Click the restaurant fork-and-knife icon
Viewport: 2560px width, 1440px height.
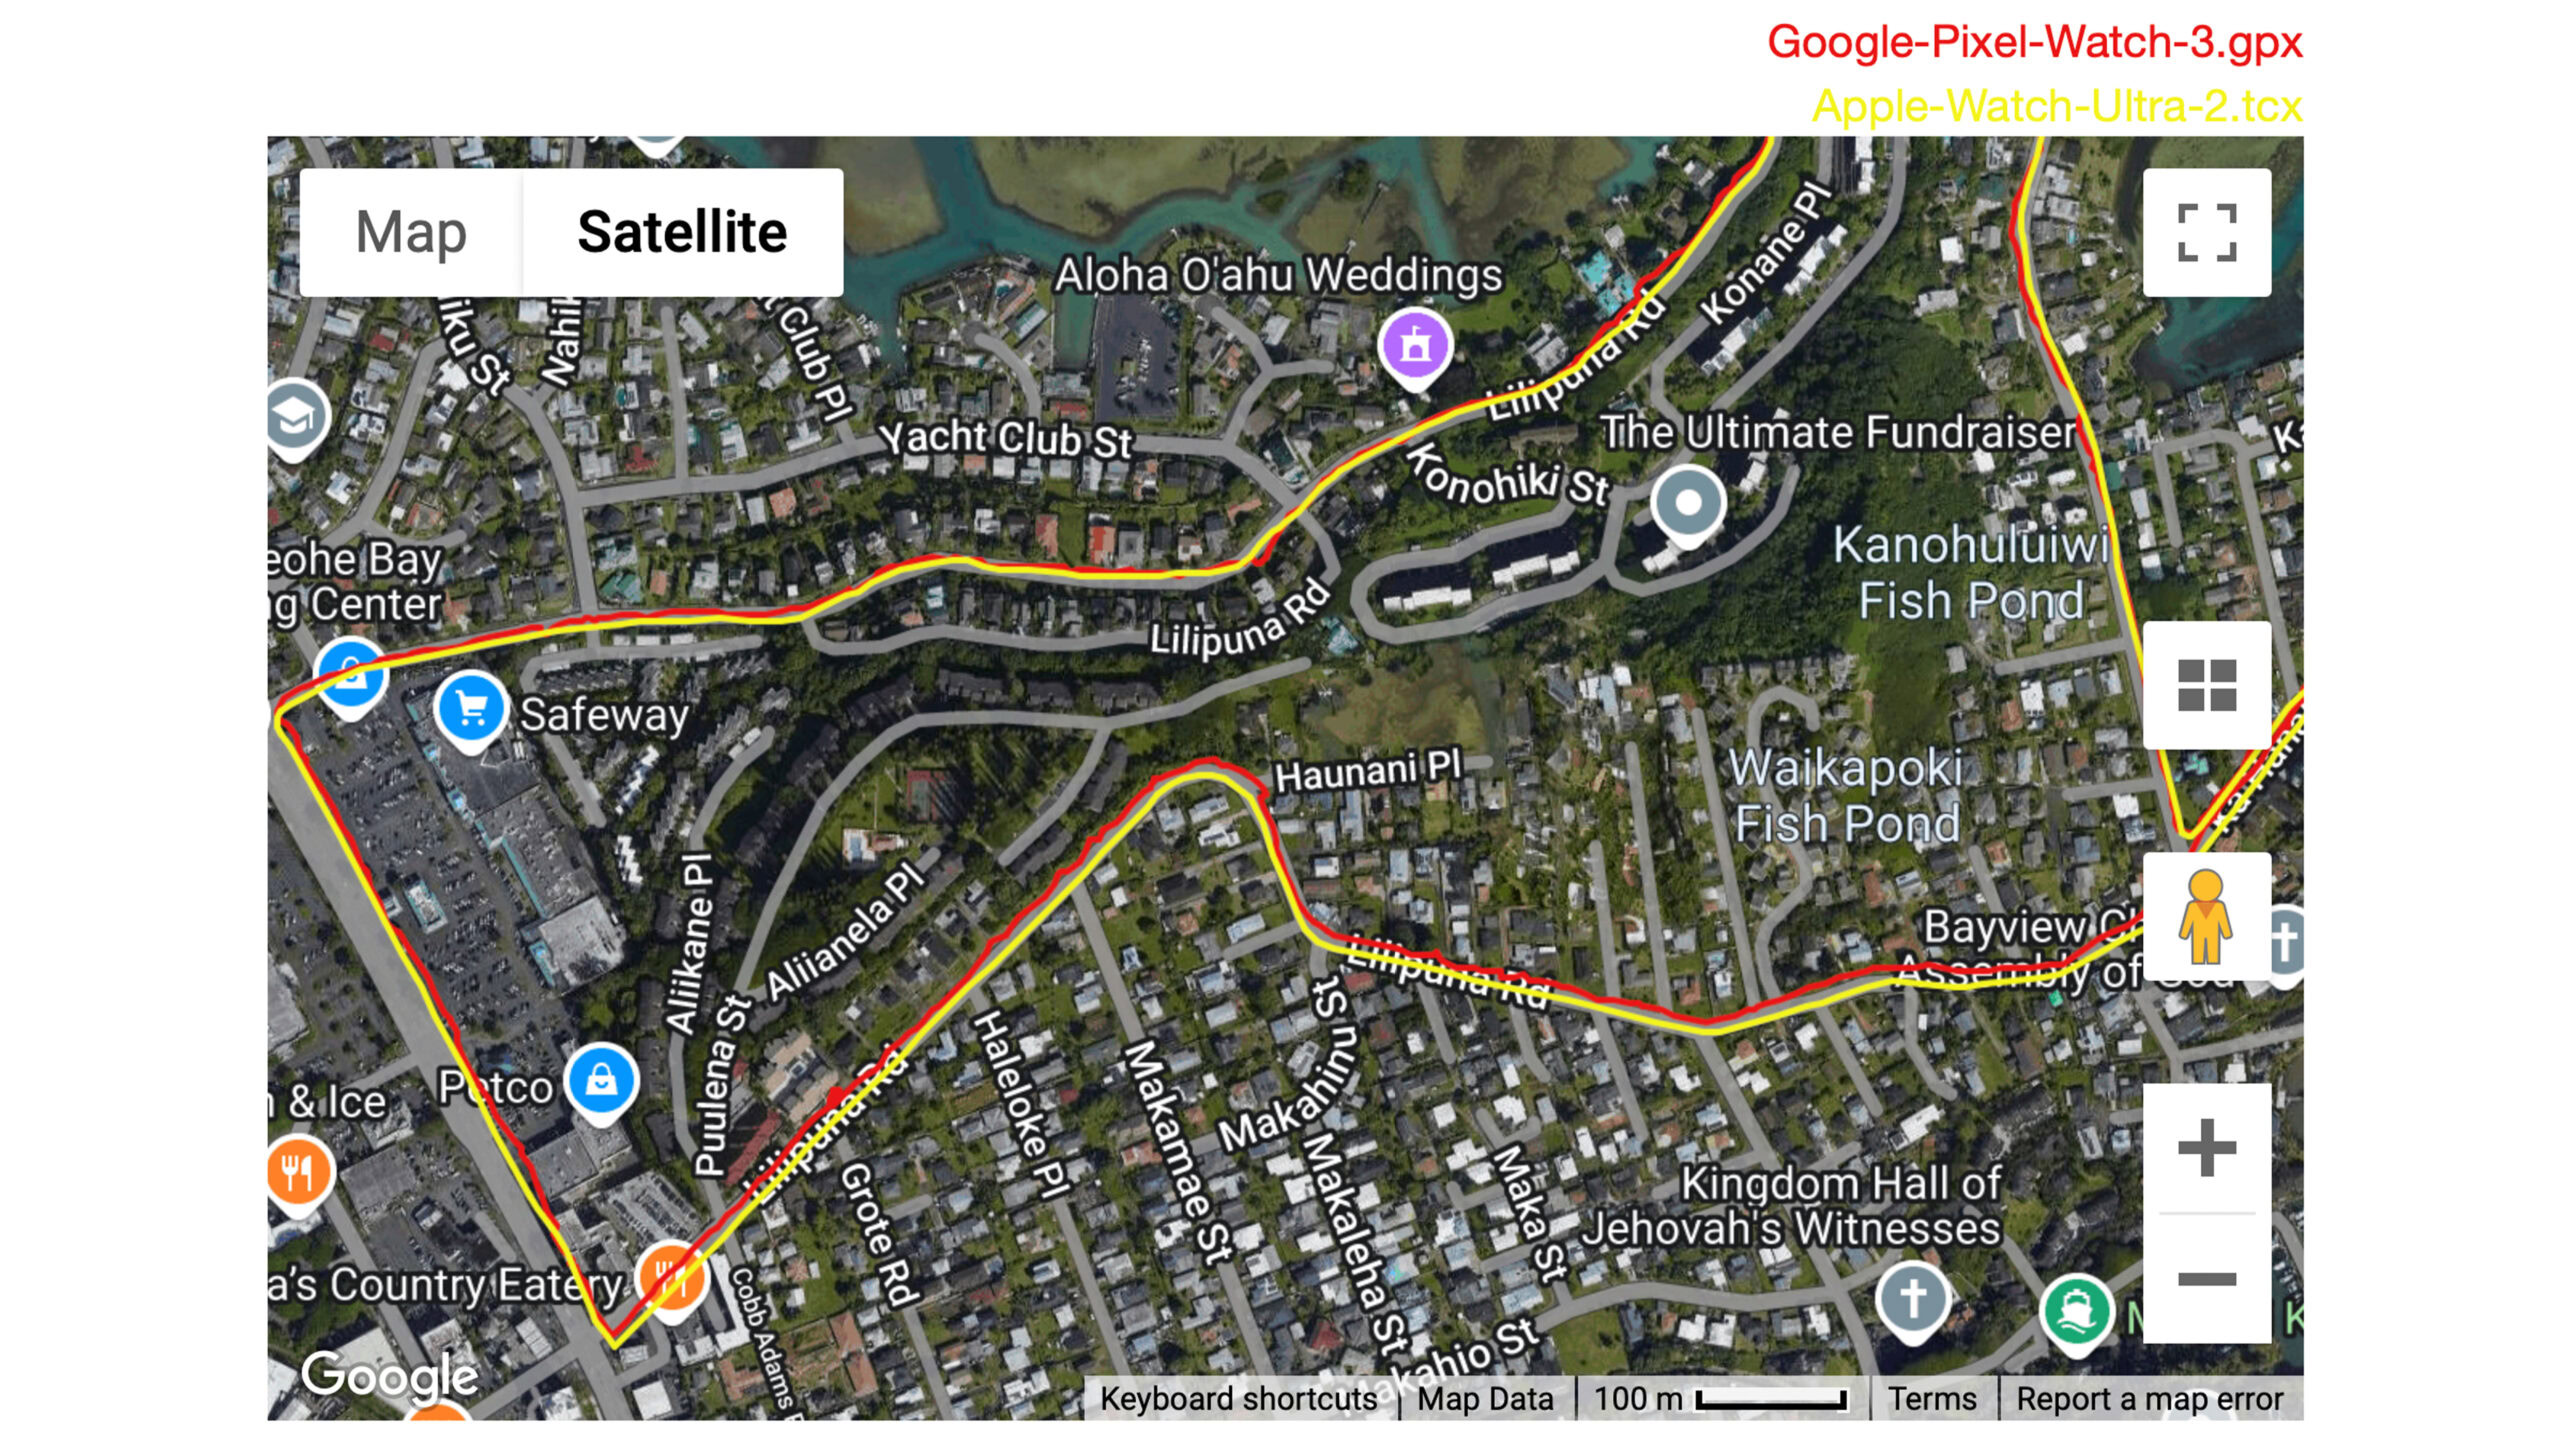(x=292, y=1173)
